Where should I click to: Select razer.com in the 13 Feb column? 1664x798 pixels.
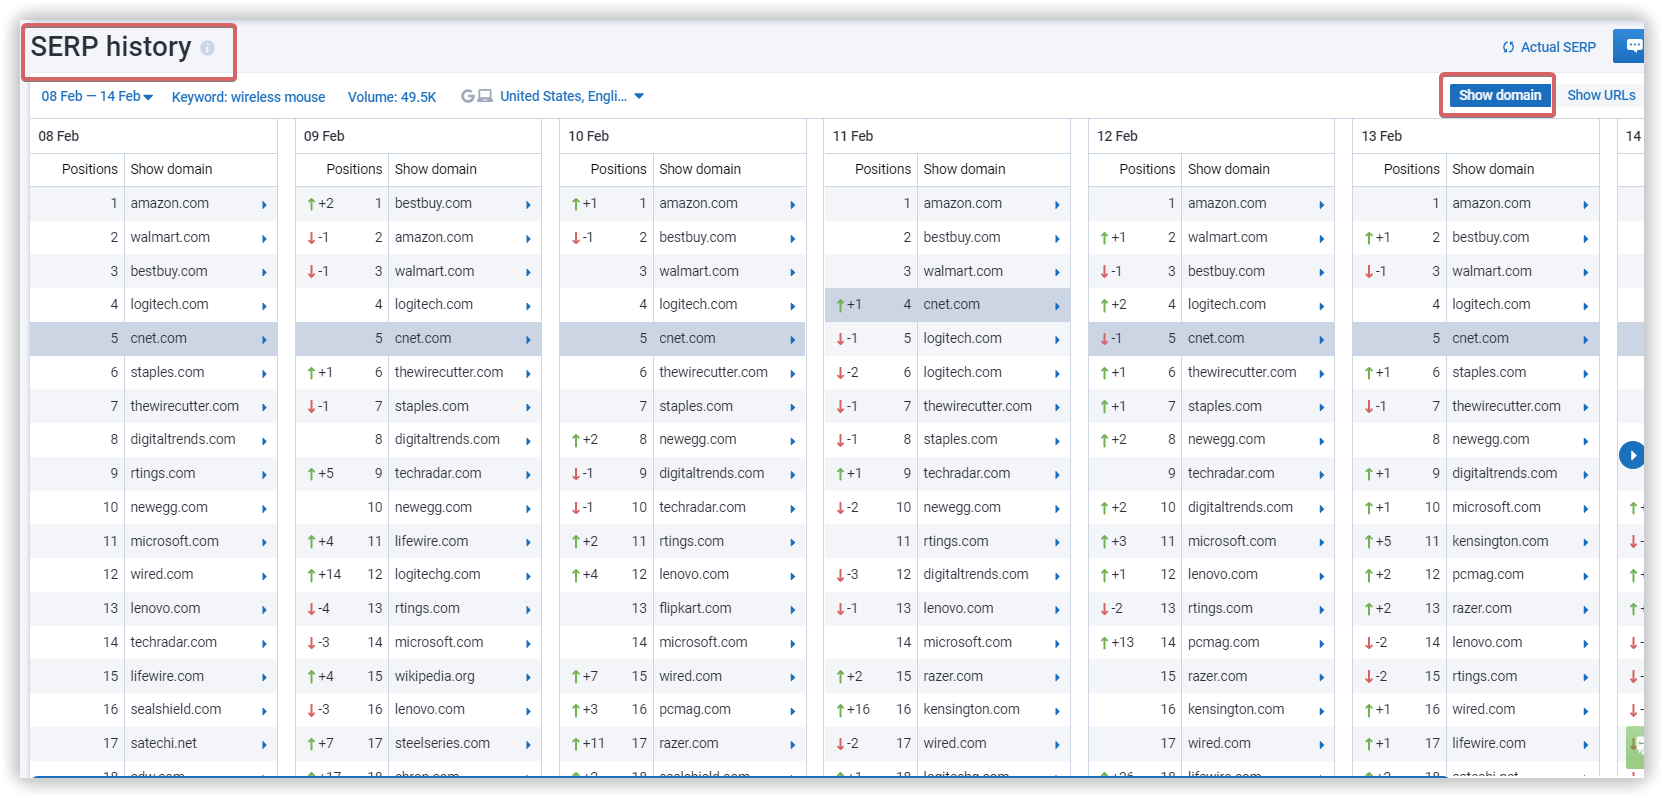point(1482,608)
